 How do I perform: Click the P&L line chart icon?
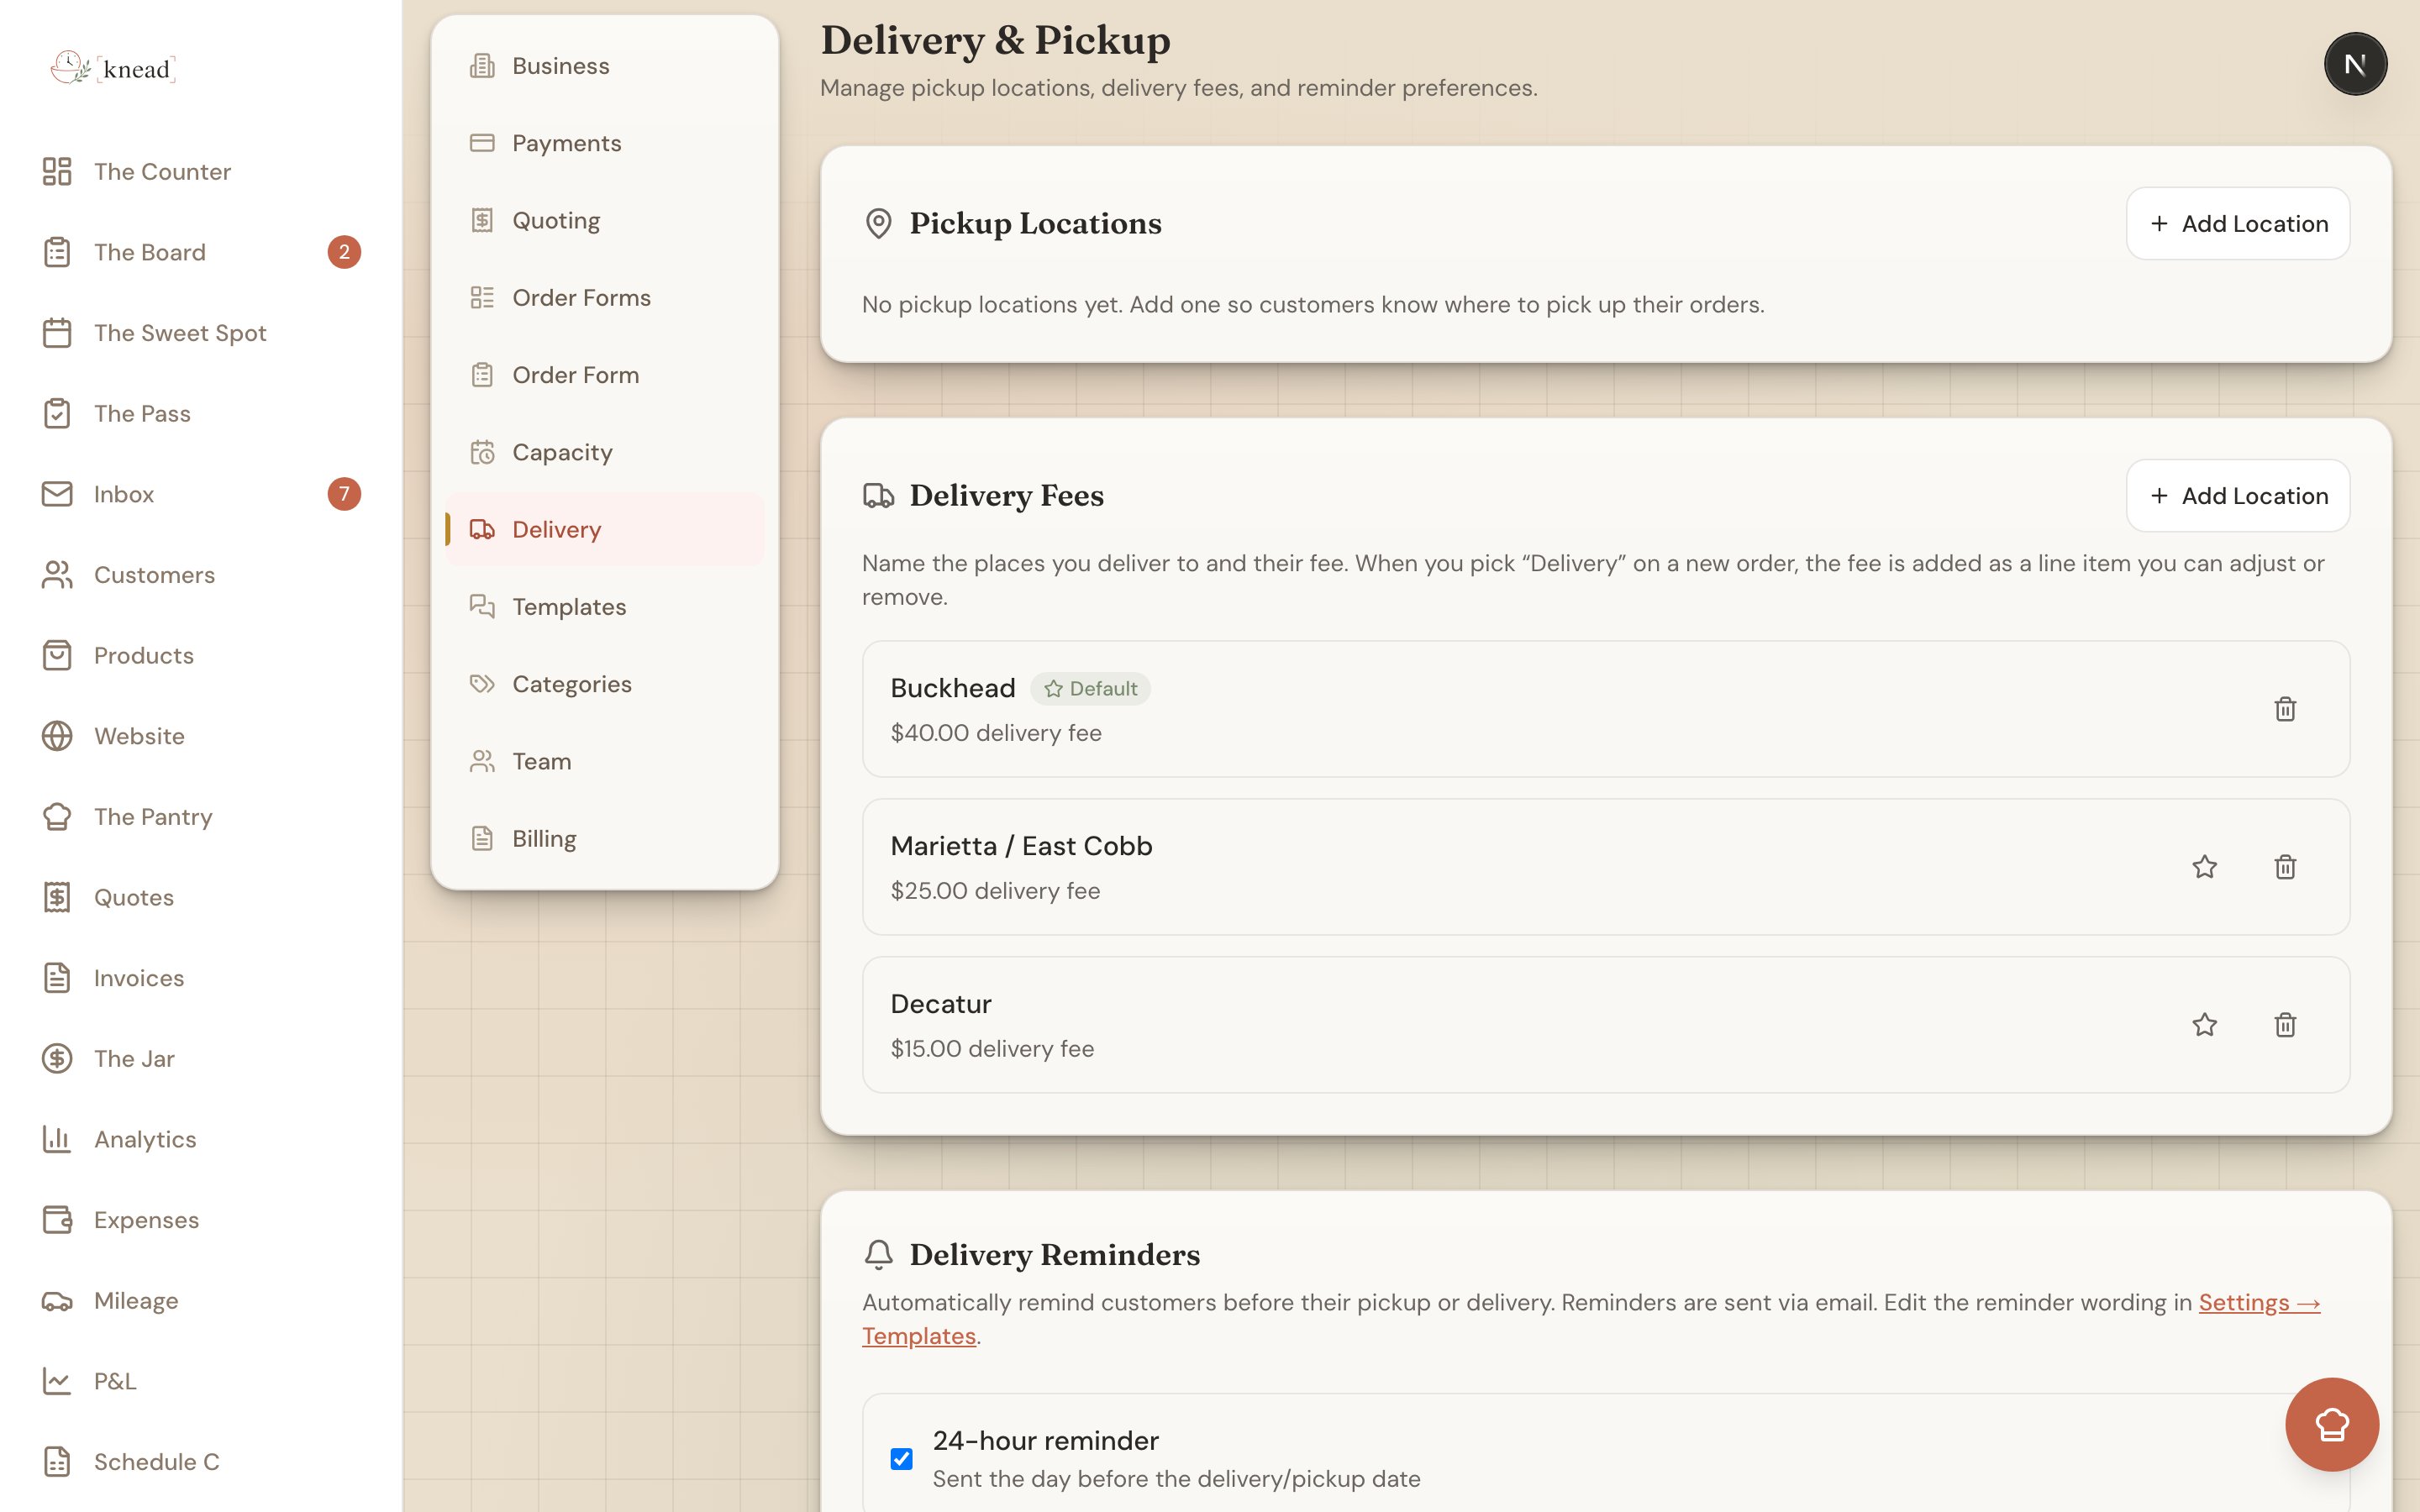point(57,1381)
